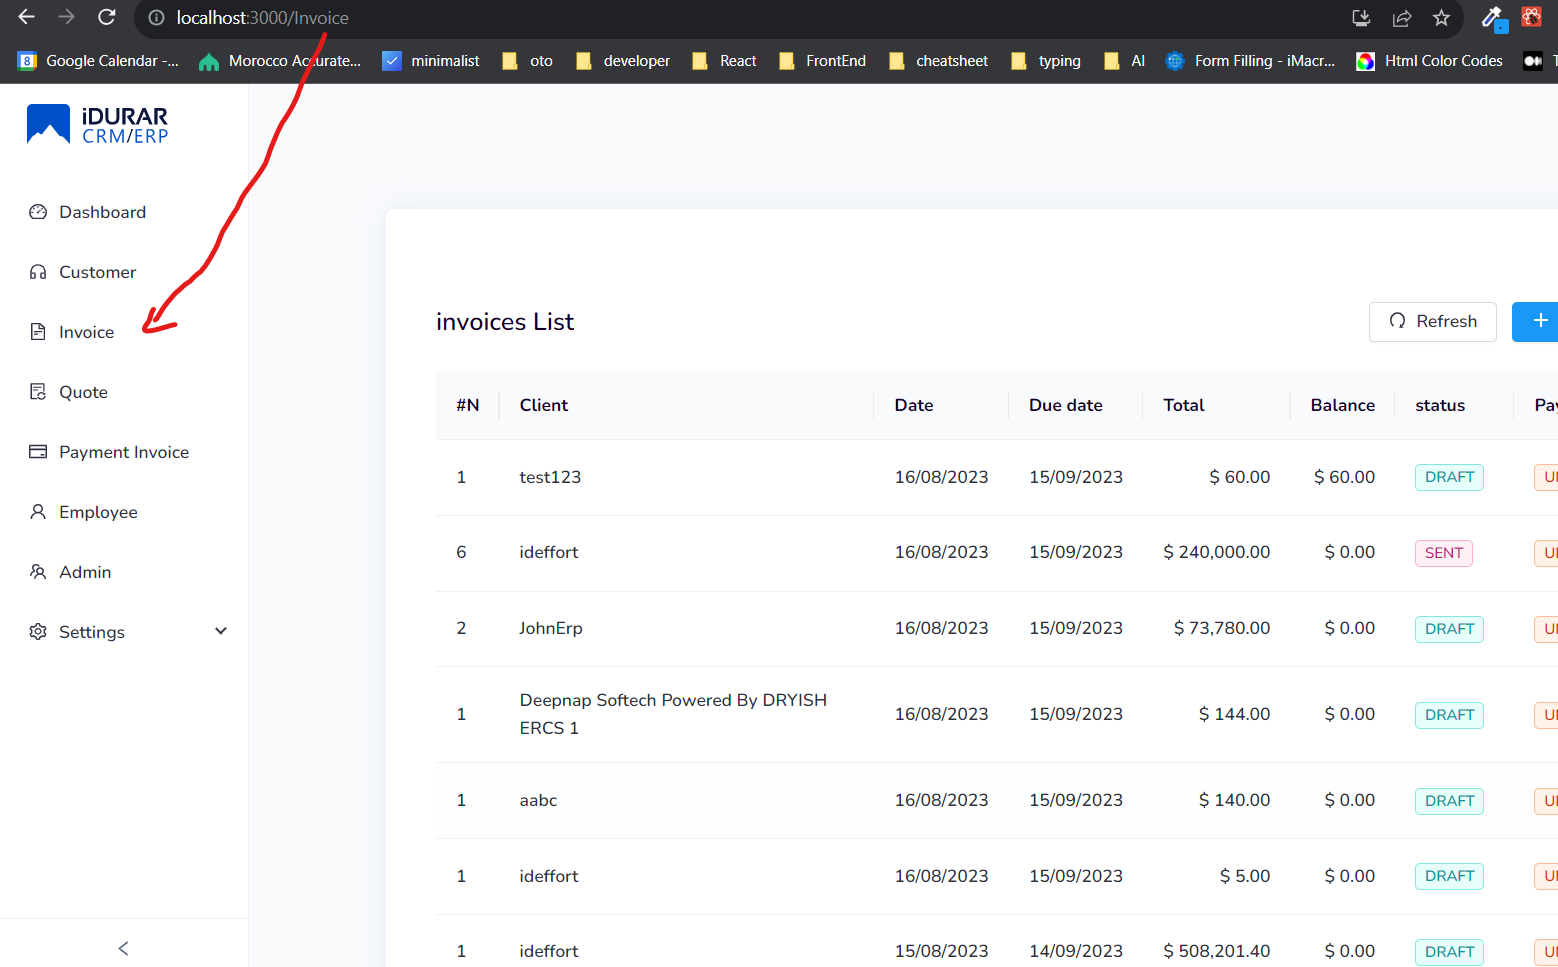Image resolution: width=1558 pixels, height=967 pixels.
Task: Click the share icon in the toolbar
Action: coord(1401,18)
